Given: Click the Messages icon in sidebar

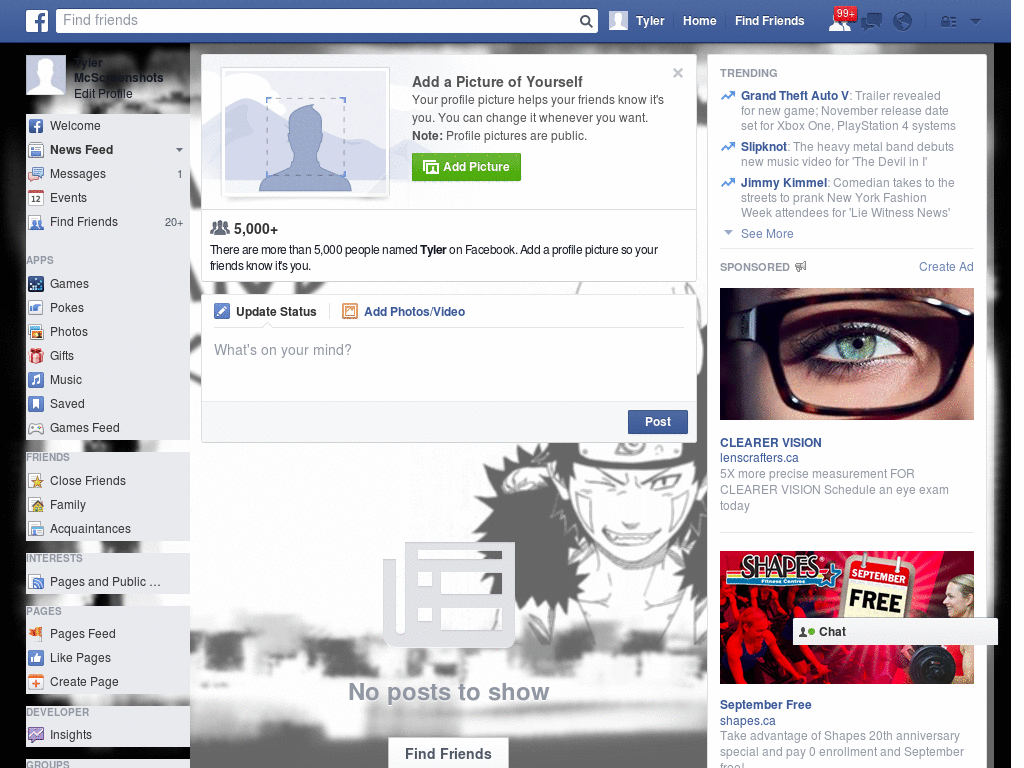Looking at the screenshot, I should (x=36, y=174).
